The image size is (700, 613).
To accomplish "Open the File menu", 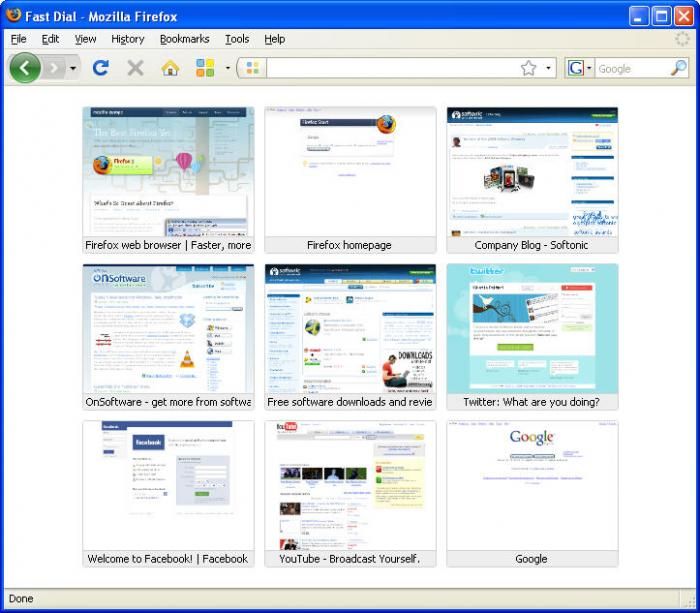I will pyautogui.click(x=18, y=39).
